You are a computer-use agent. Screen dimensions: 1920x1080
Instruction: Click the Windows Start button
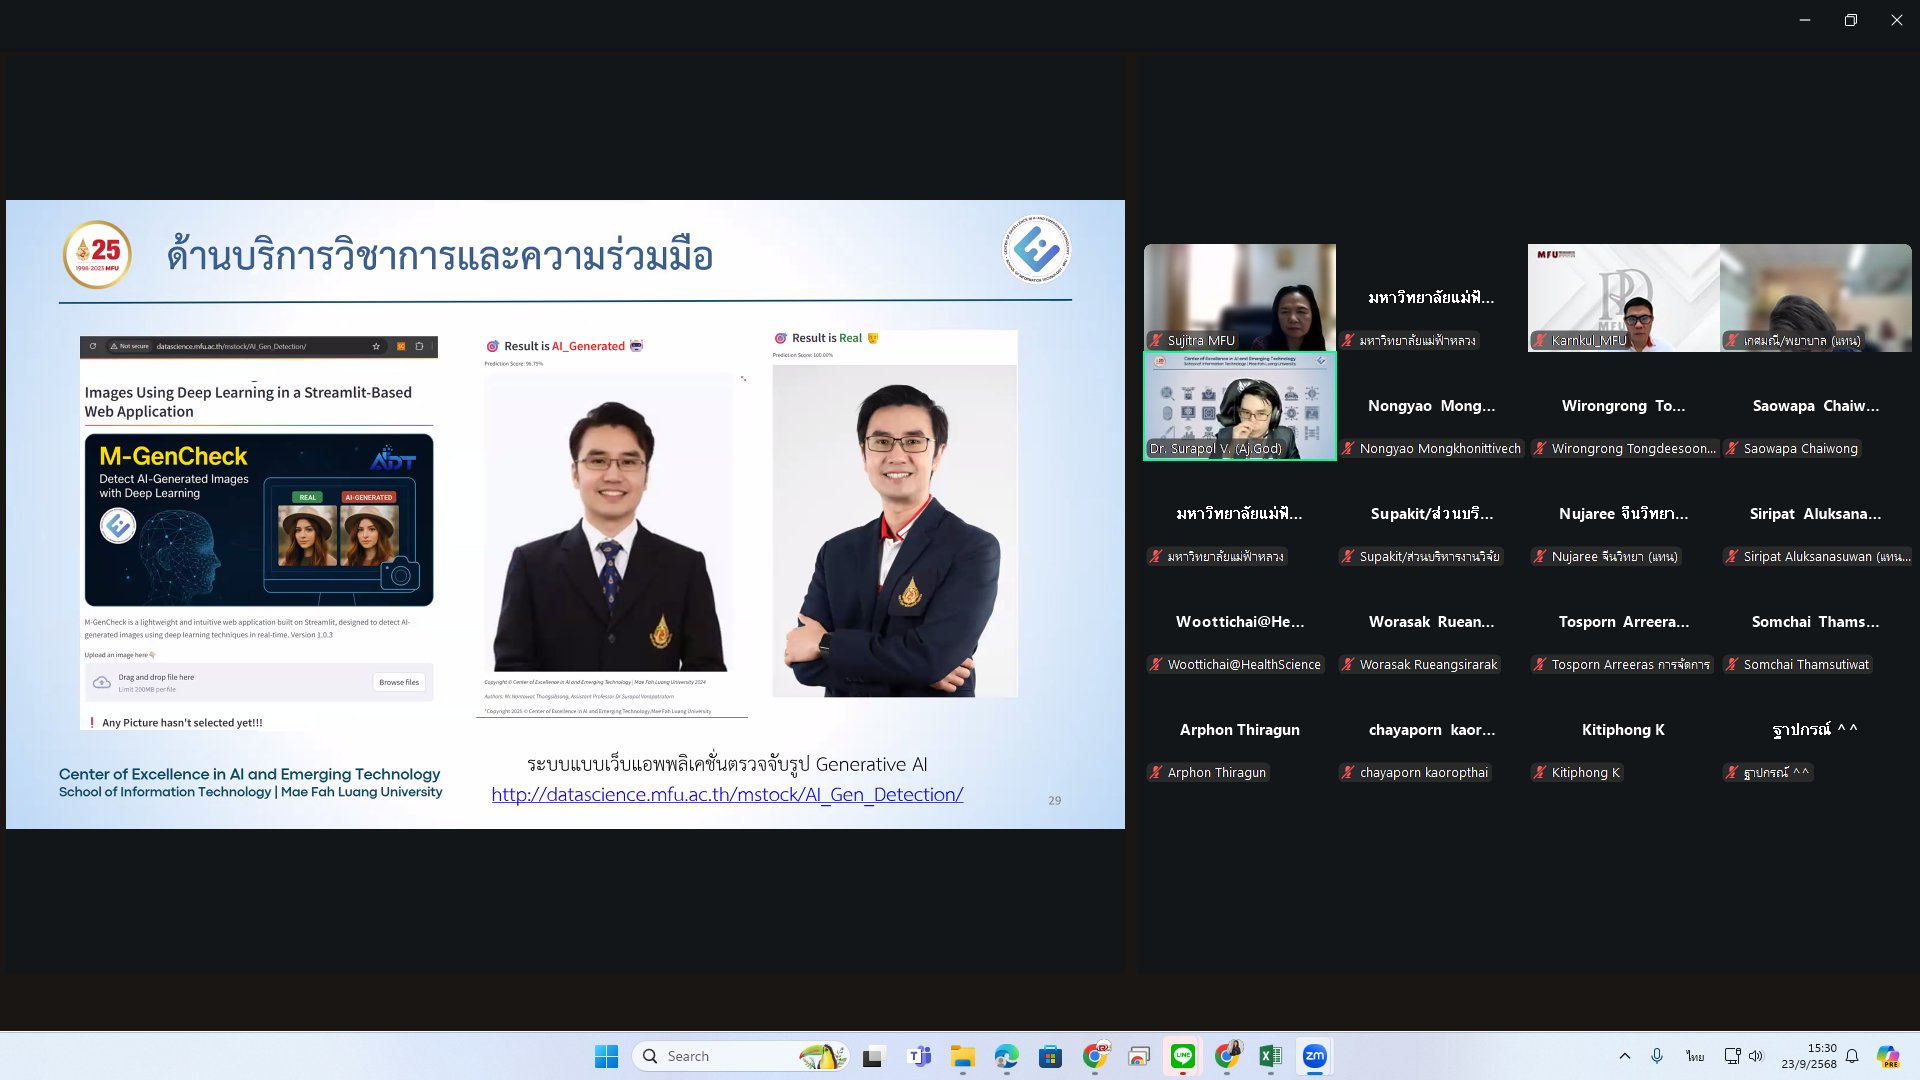[x=606, y=1056]
